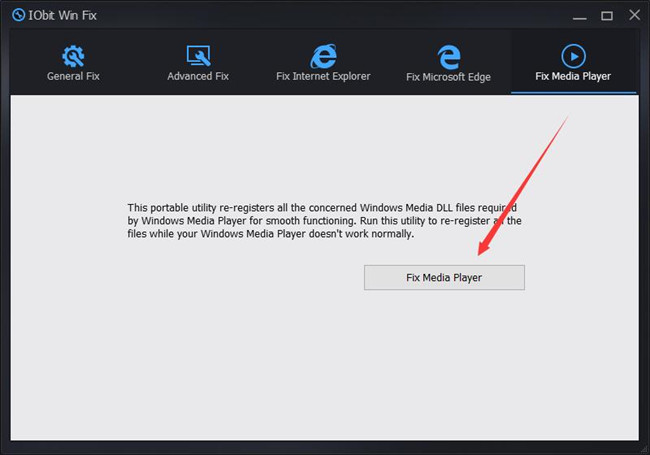650x455 pixels.
Task: Select the Advanced Fix monitor wrench icon
Action: point(198,56)
